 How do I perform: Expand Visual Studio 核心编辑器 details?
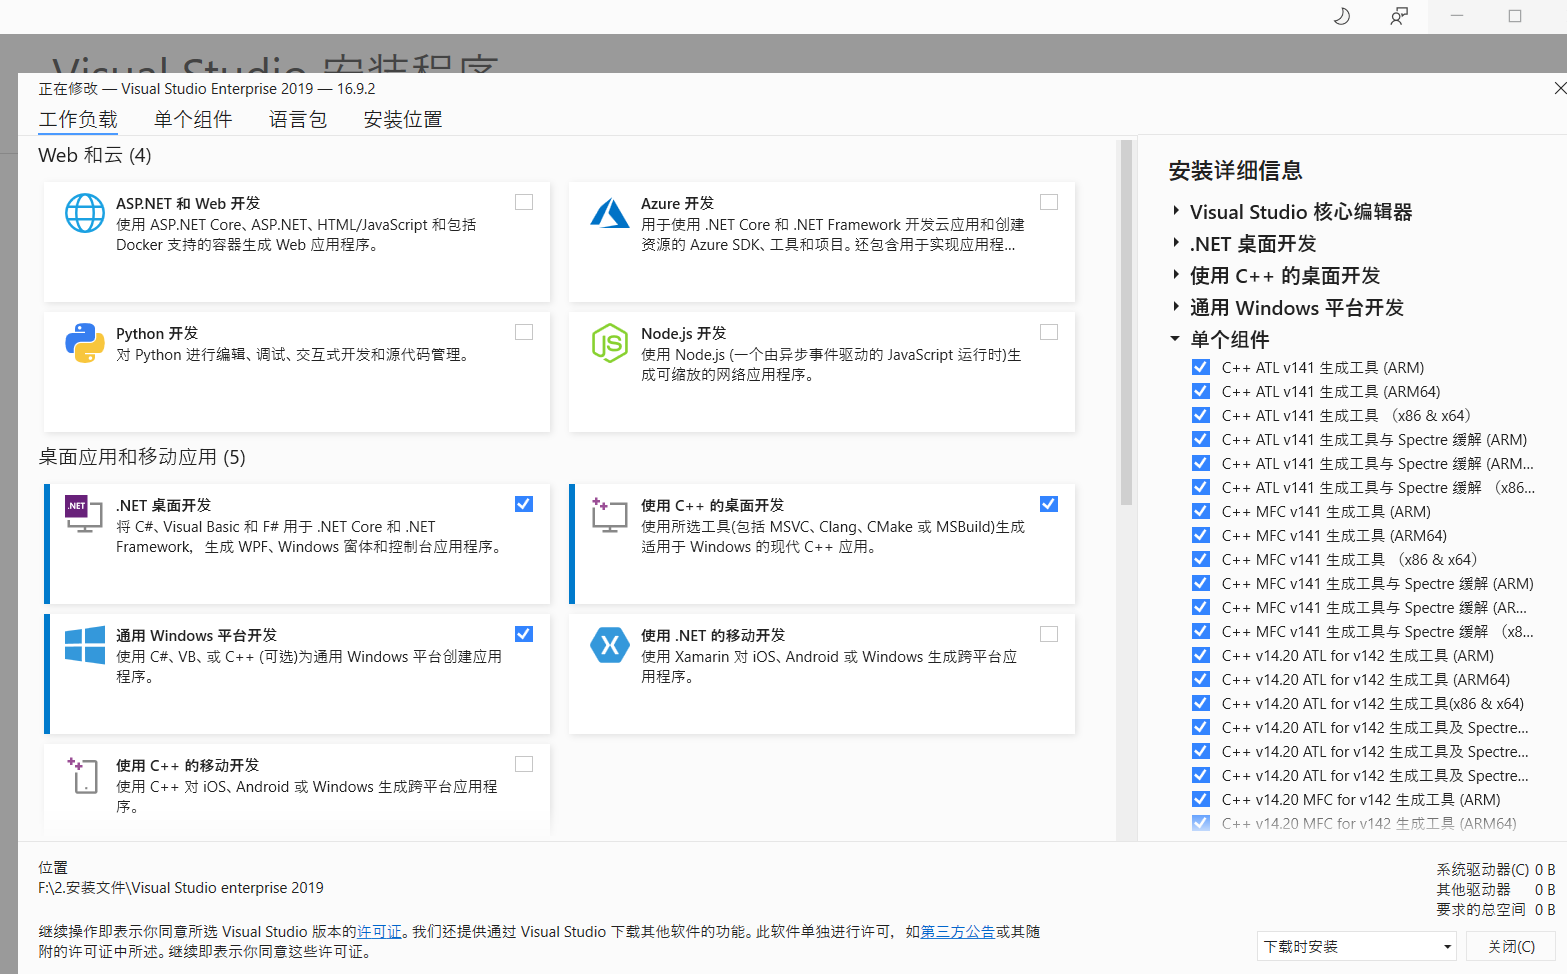click(x=1176, y=211)
